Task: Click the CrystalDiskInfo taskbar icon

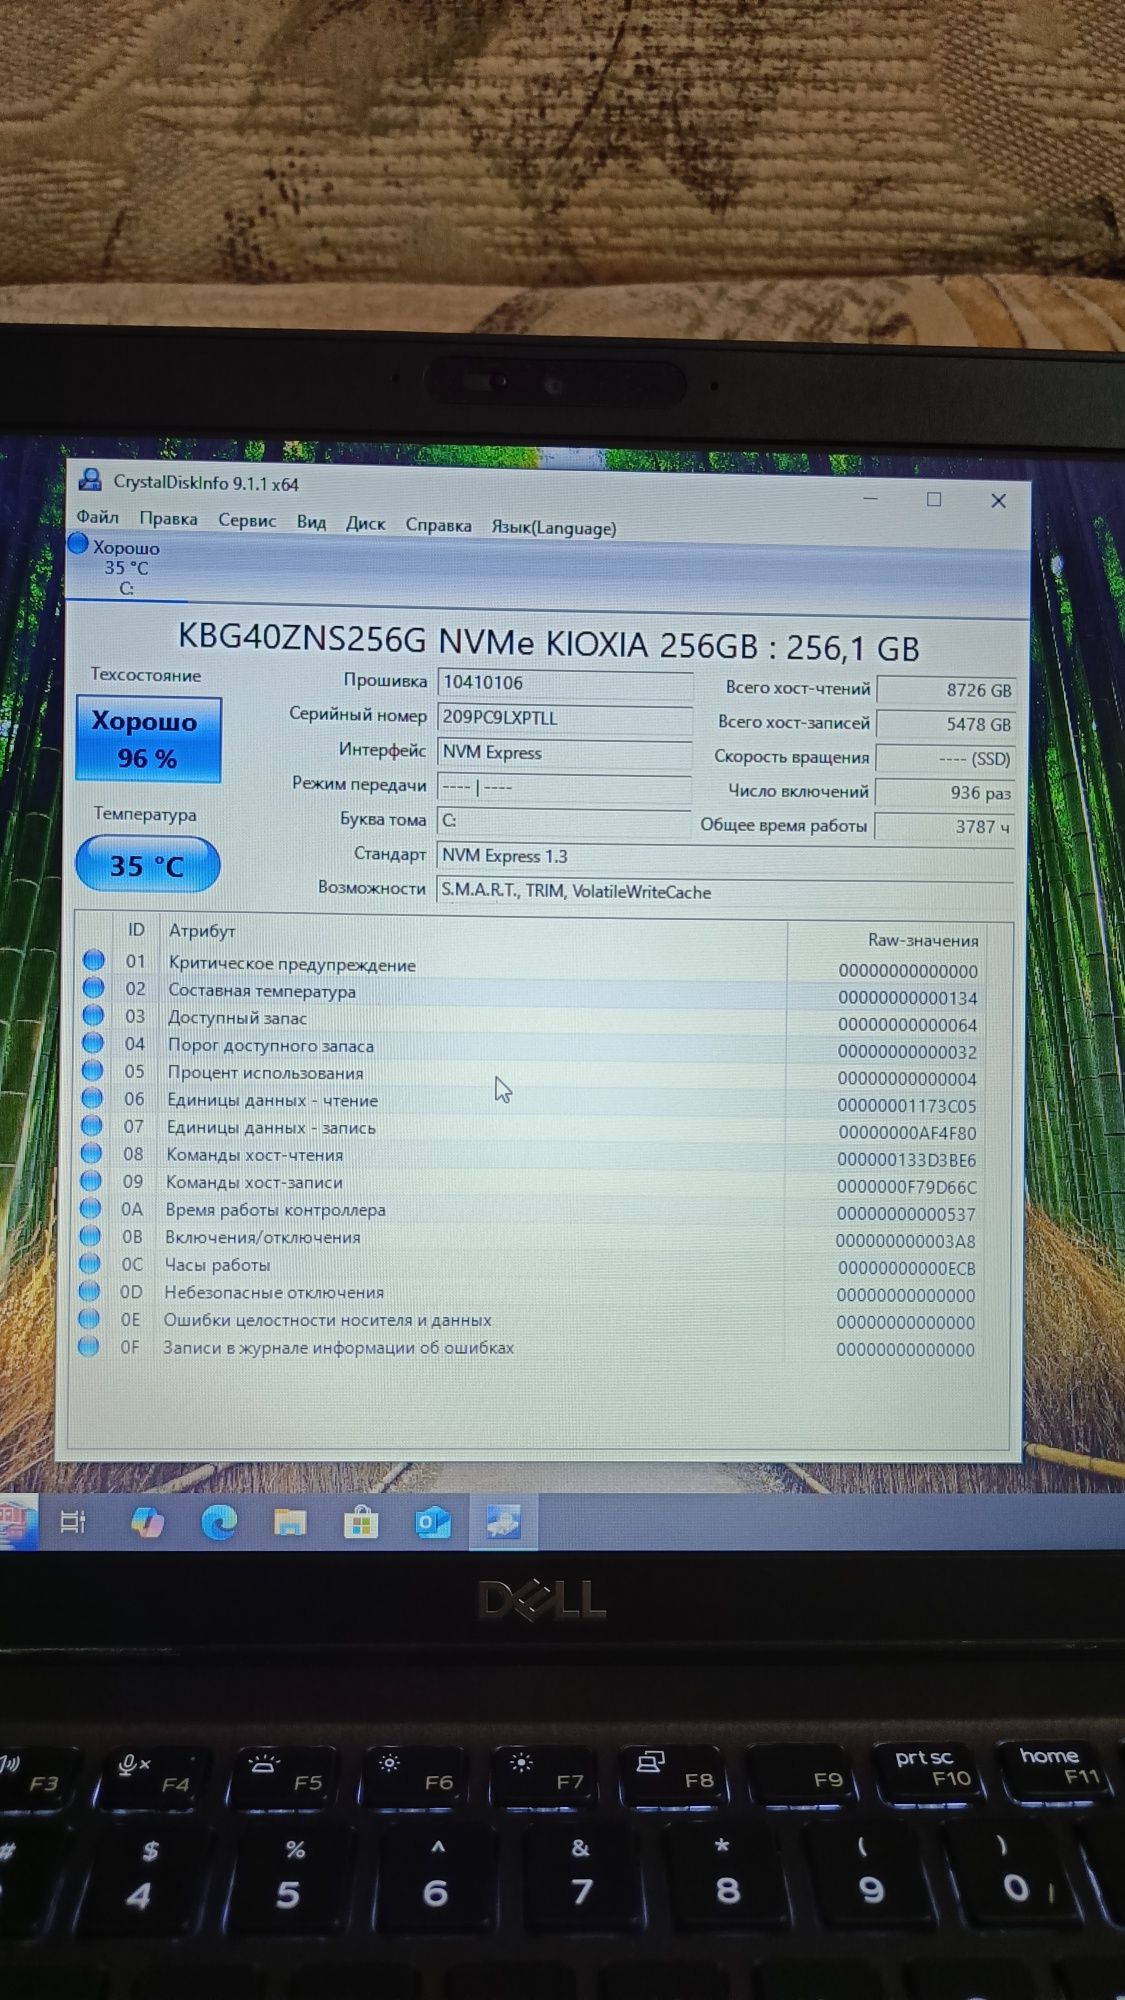Action: click(x=503, y=1523)
